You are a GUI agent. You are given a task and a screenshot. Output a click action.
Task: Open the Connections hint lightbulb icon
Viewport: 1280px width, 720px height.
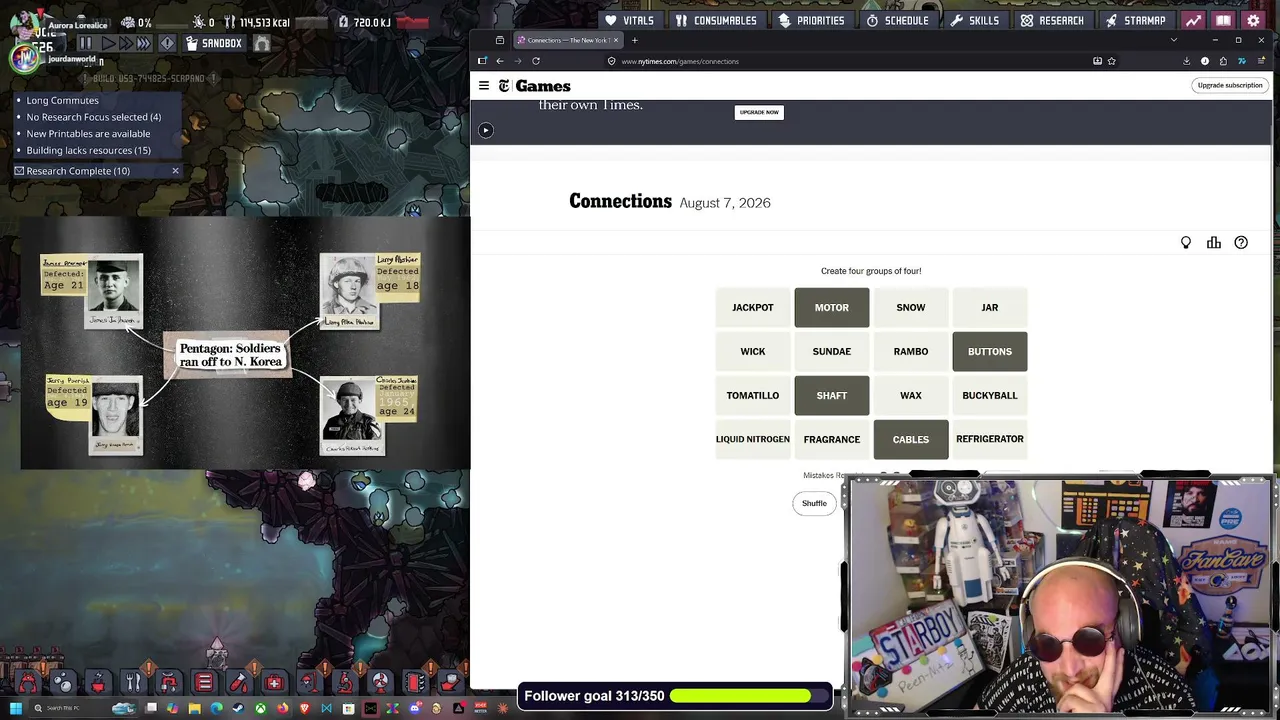pyautogui.click(x=1186, y=242)
